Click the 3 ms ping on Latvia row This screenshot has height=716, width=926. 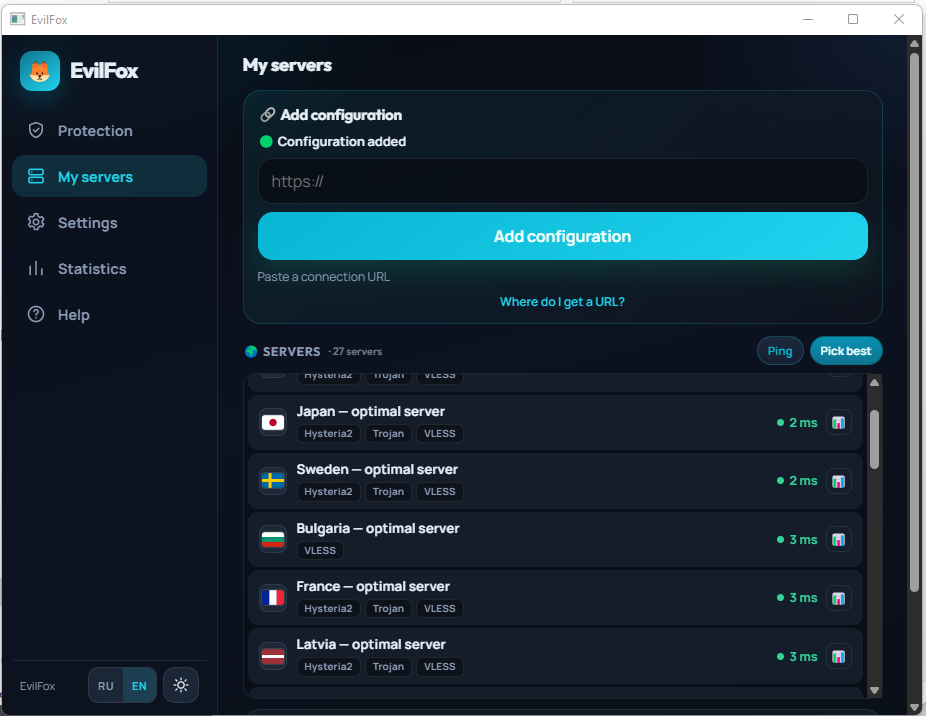point(797,657)
